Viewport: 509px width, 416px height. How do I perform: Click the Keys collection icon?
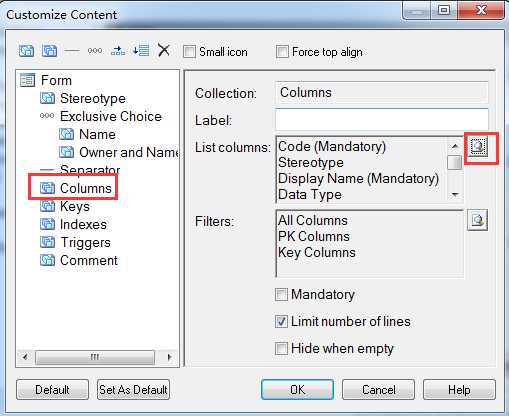click(47, 206)
